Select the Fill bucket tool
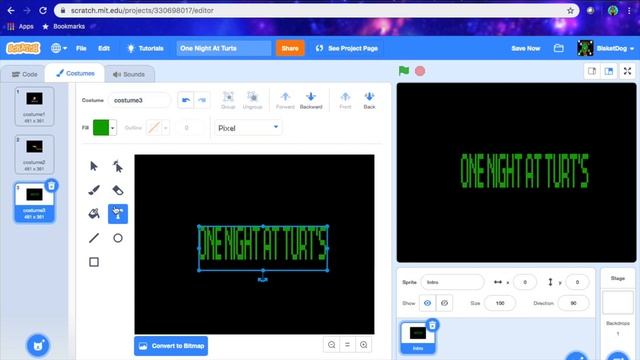 [94, 214]
